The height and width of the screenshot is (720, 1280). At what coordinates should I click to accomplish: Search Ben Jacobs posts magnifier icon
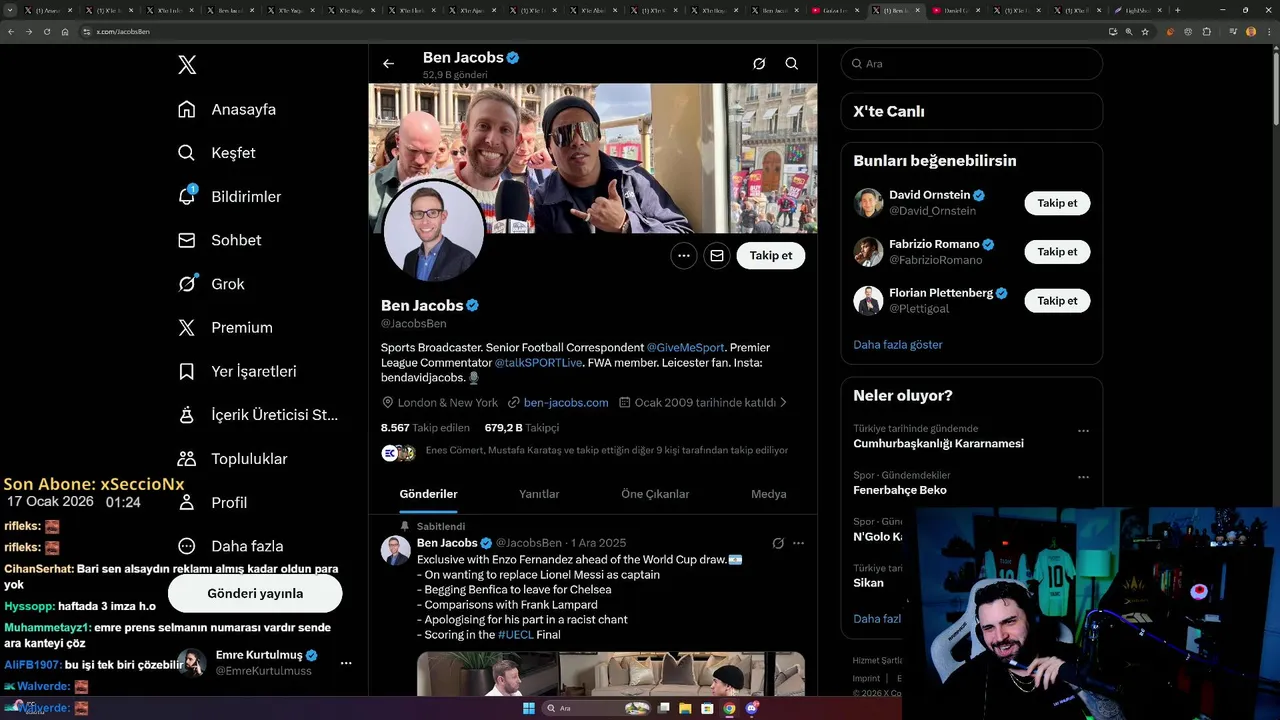(791, 64)
